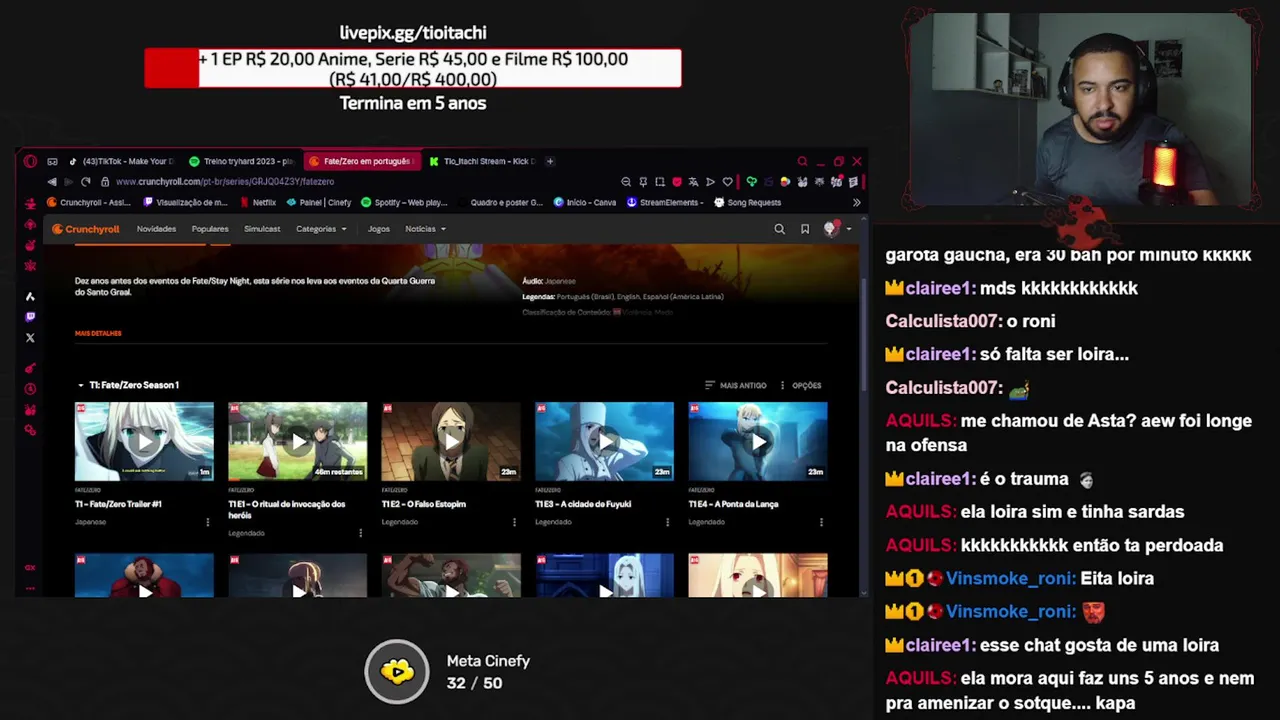Viewport: 1280px width, 720px height.
Task: Go back to the previous page
Action: [x=52, y=182]
